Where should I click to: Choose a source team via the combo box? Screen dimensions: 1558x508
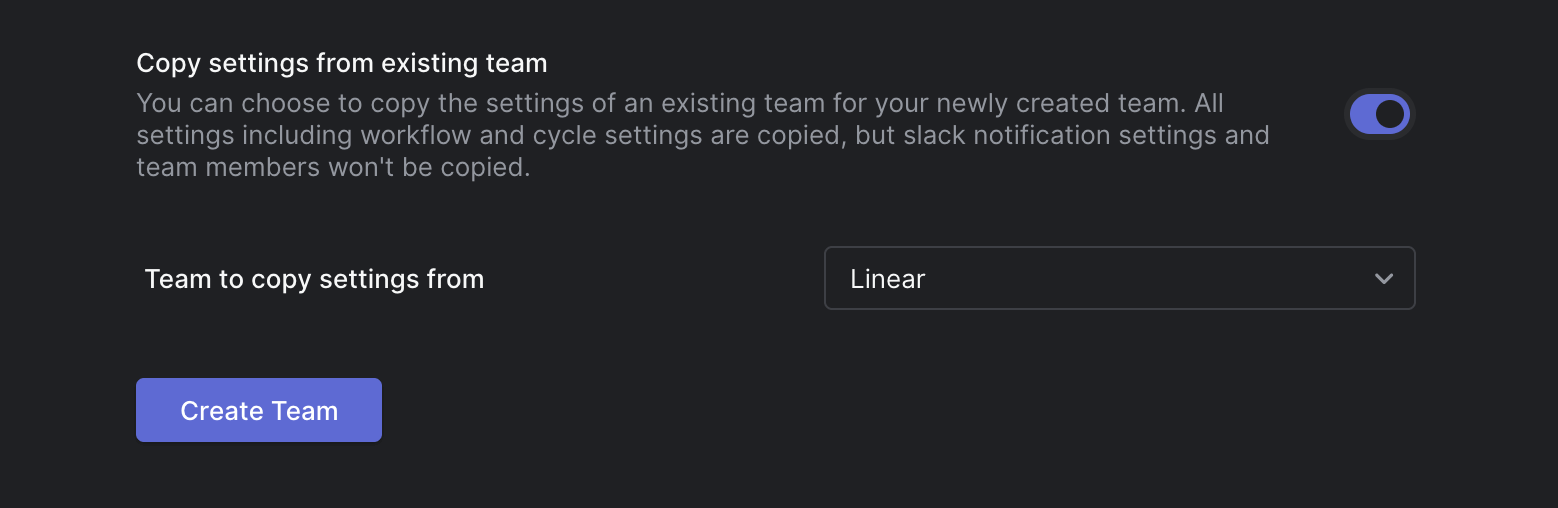click(x=1119, y=278)
